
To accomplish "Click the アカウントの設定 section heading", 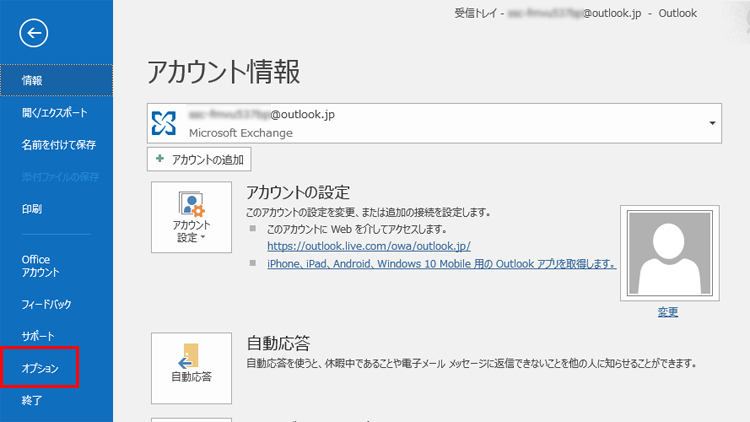I will [x=298, y=192].
